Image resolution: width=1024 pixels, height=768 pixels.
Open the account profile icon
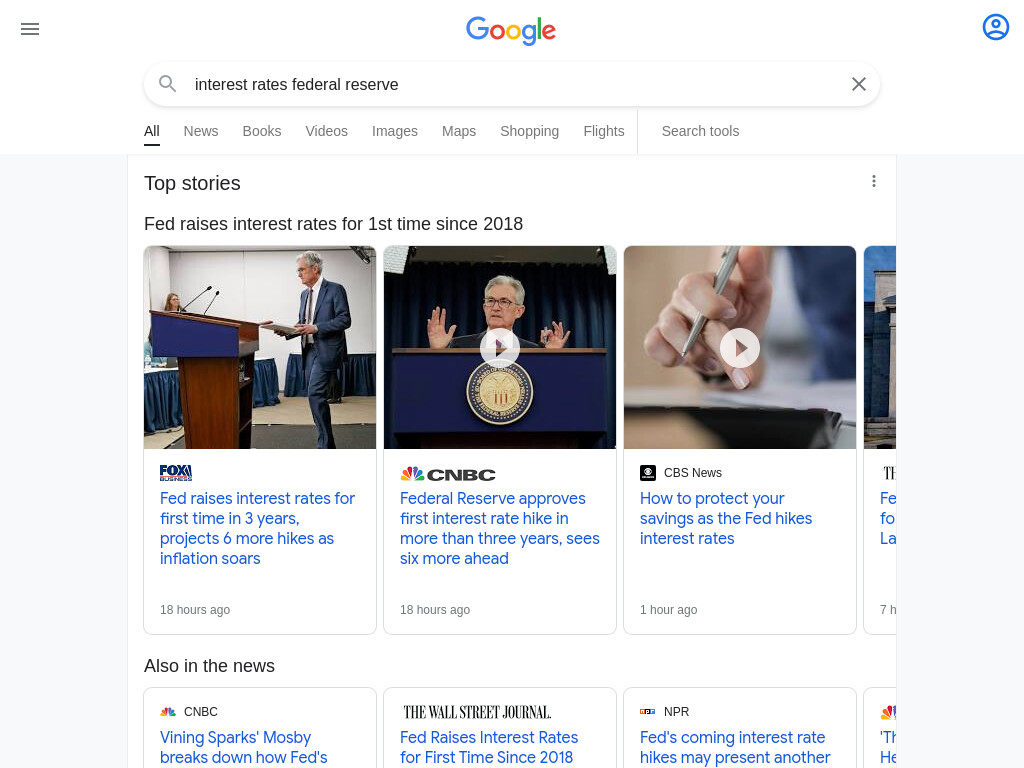[x=995, y=27]
